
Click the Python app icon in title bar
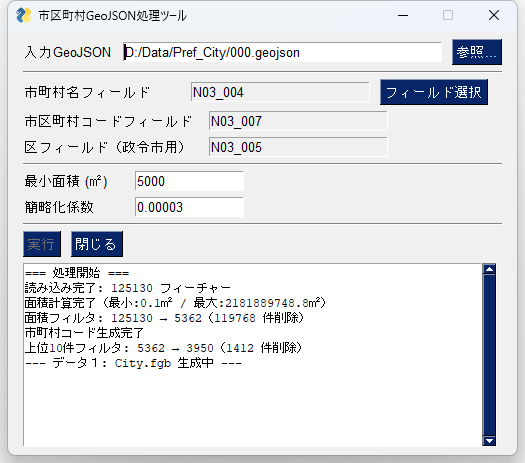[x=24, y=15]
